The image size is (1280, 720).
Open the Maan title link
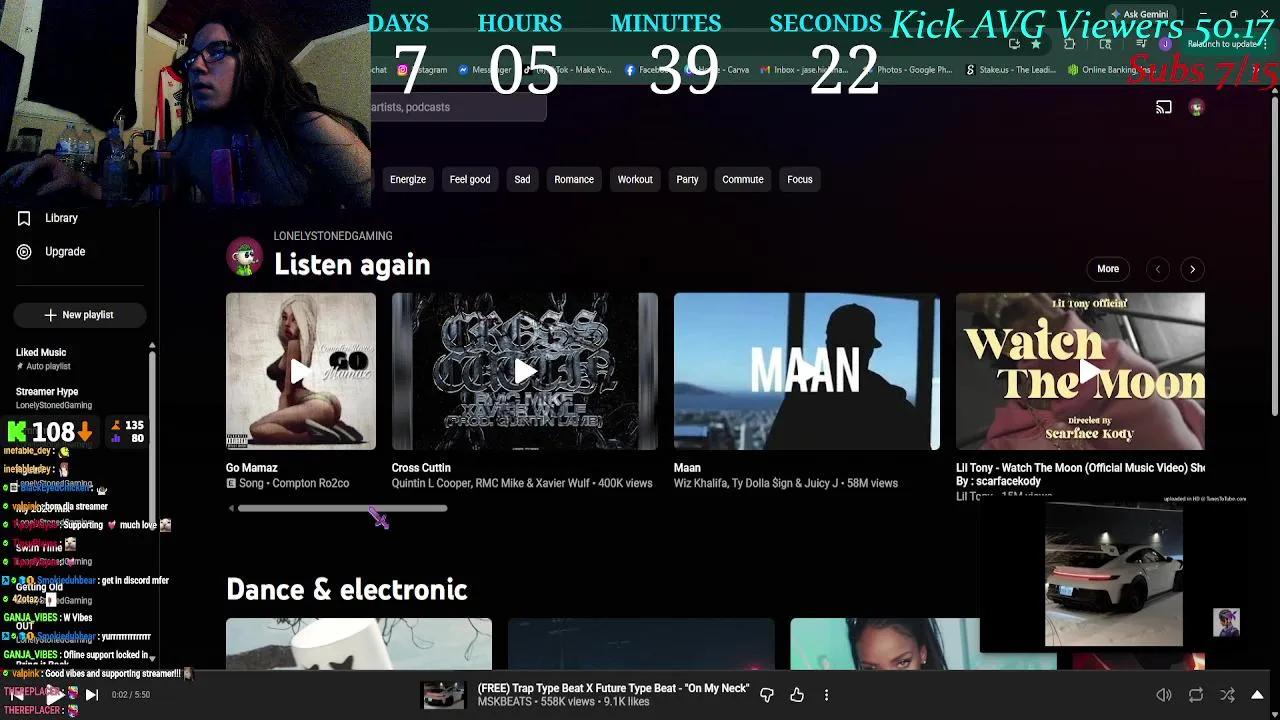point(687,468)
